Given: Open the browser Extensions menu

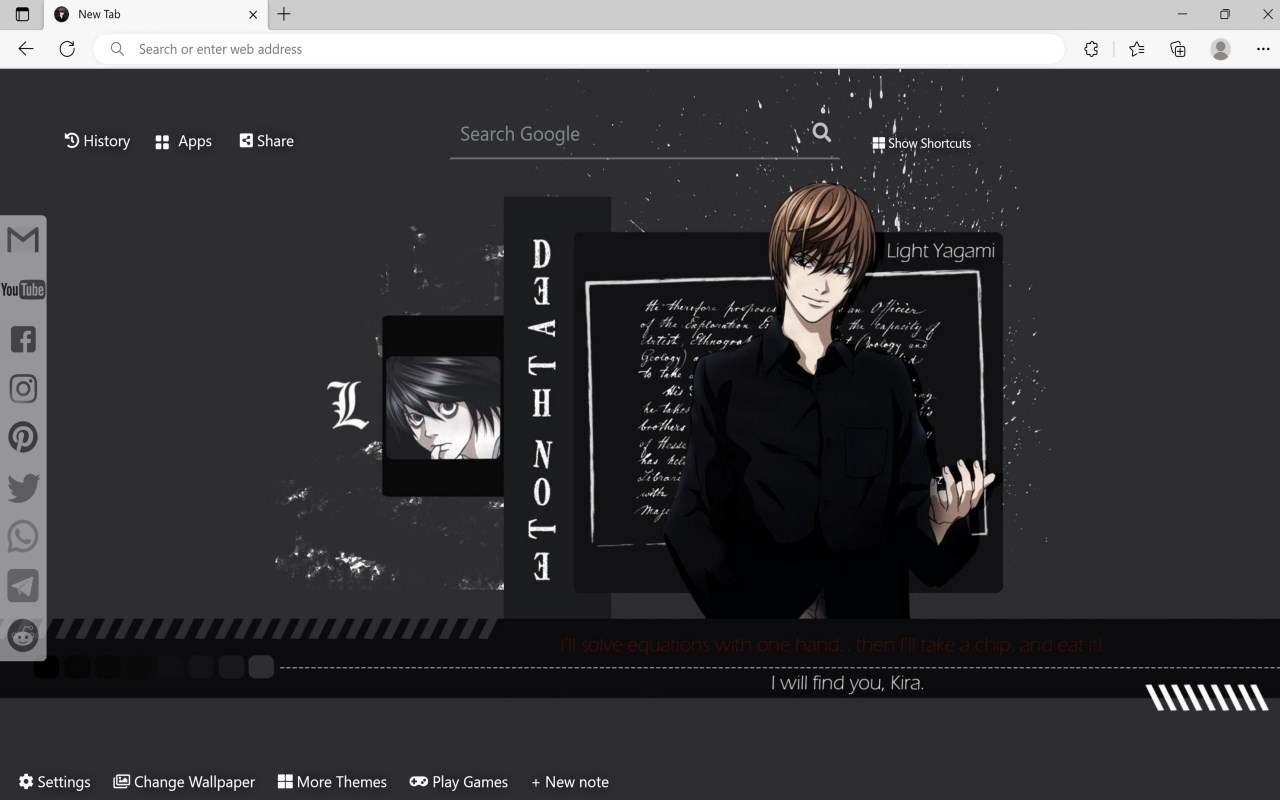Looking at the screenshot, I should pyautogui.click(x=1091, y=49).
